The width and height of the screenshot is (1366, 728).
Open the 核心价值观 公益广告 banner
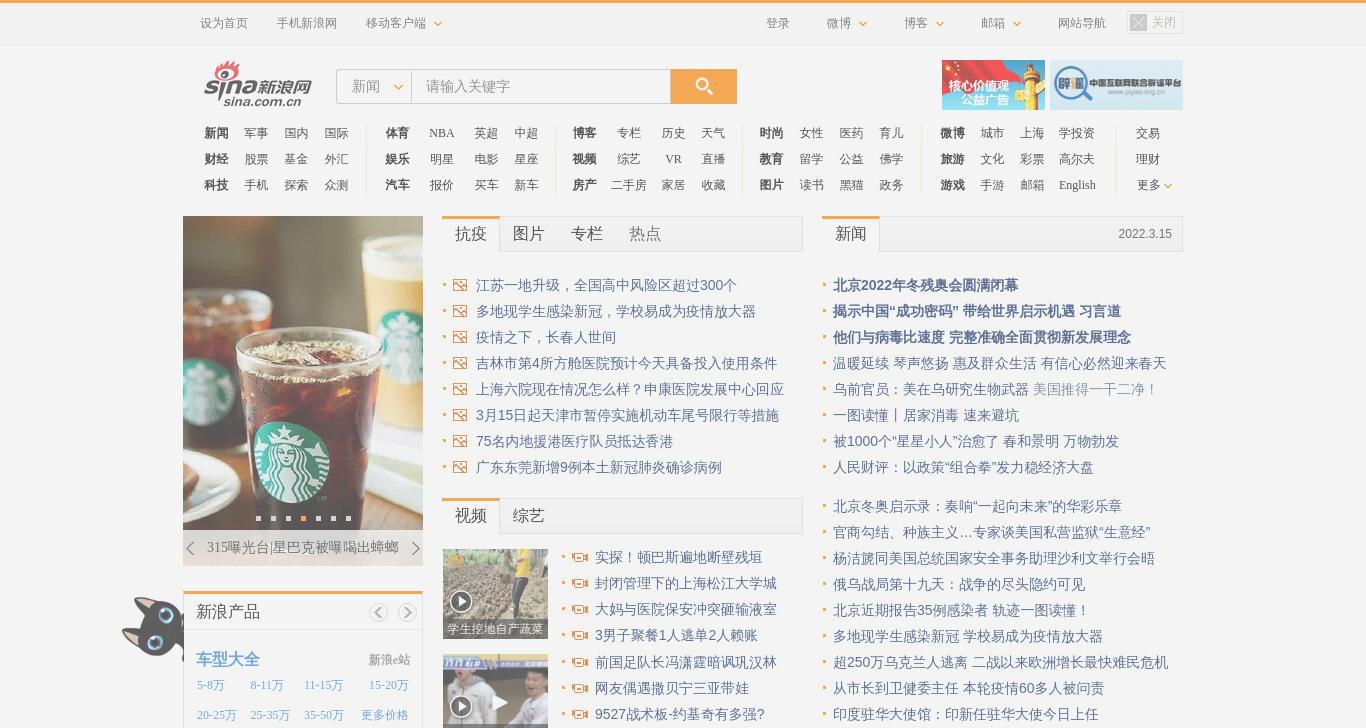point(993,85)
